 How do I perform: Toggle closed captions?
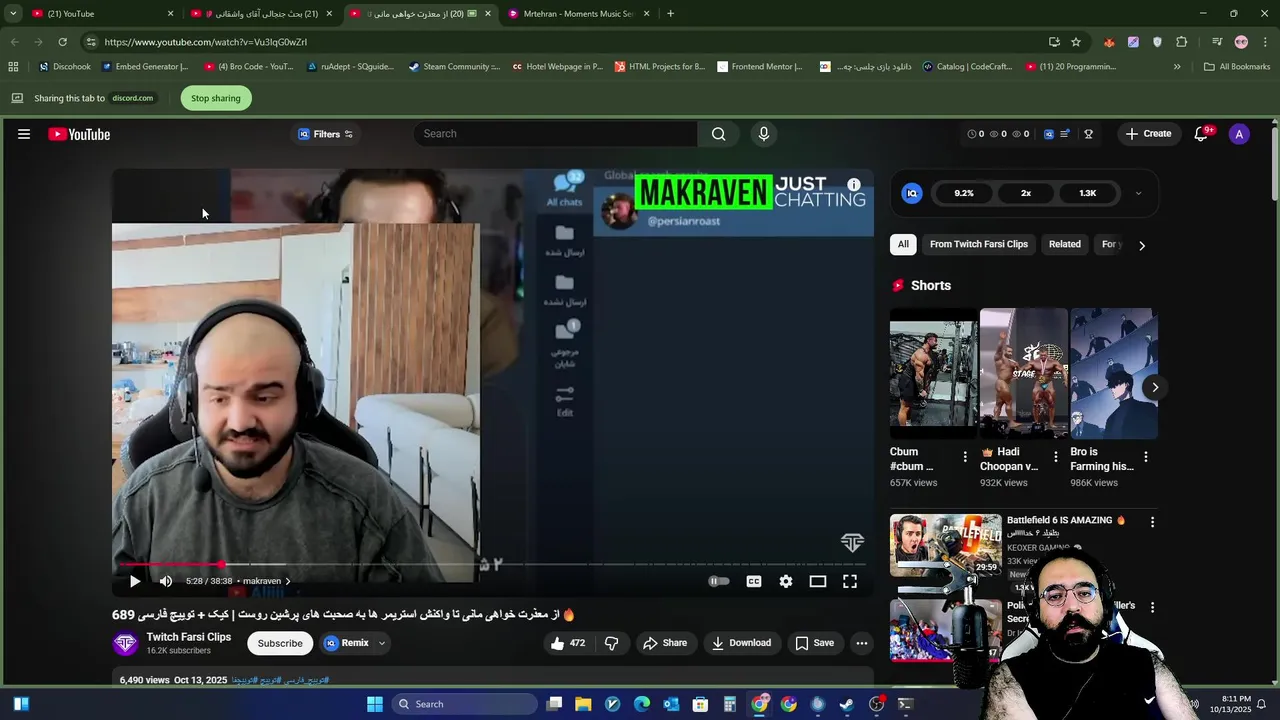[754, 581]
